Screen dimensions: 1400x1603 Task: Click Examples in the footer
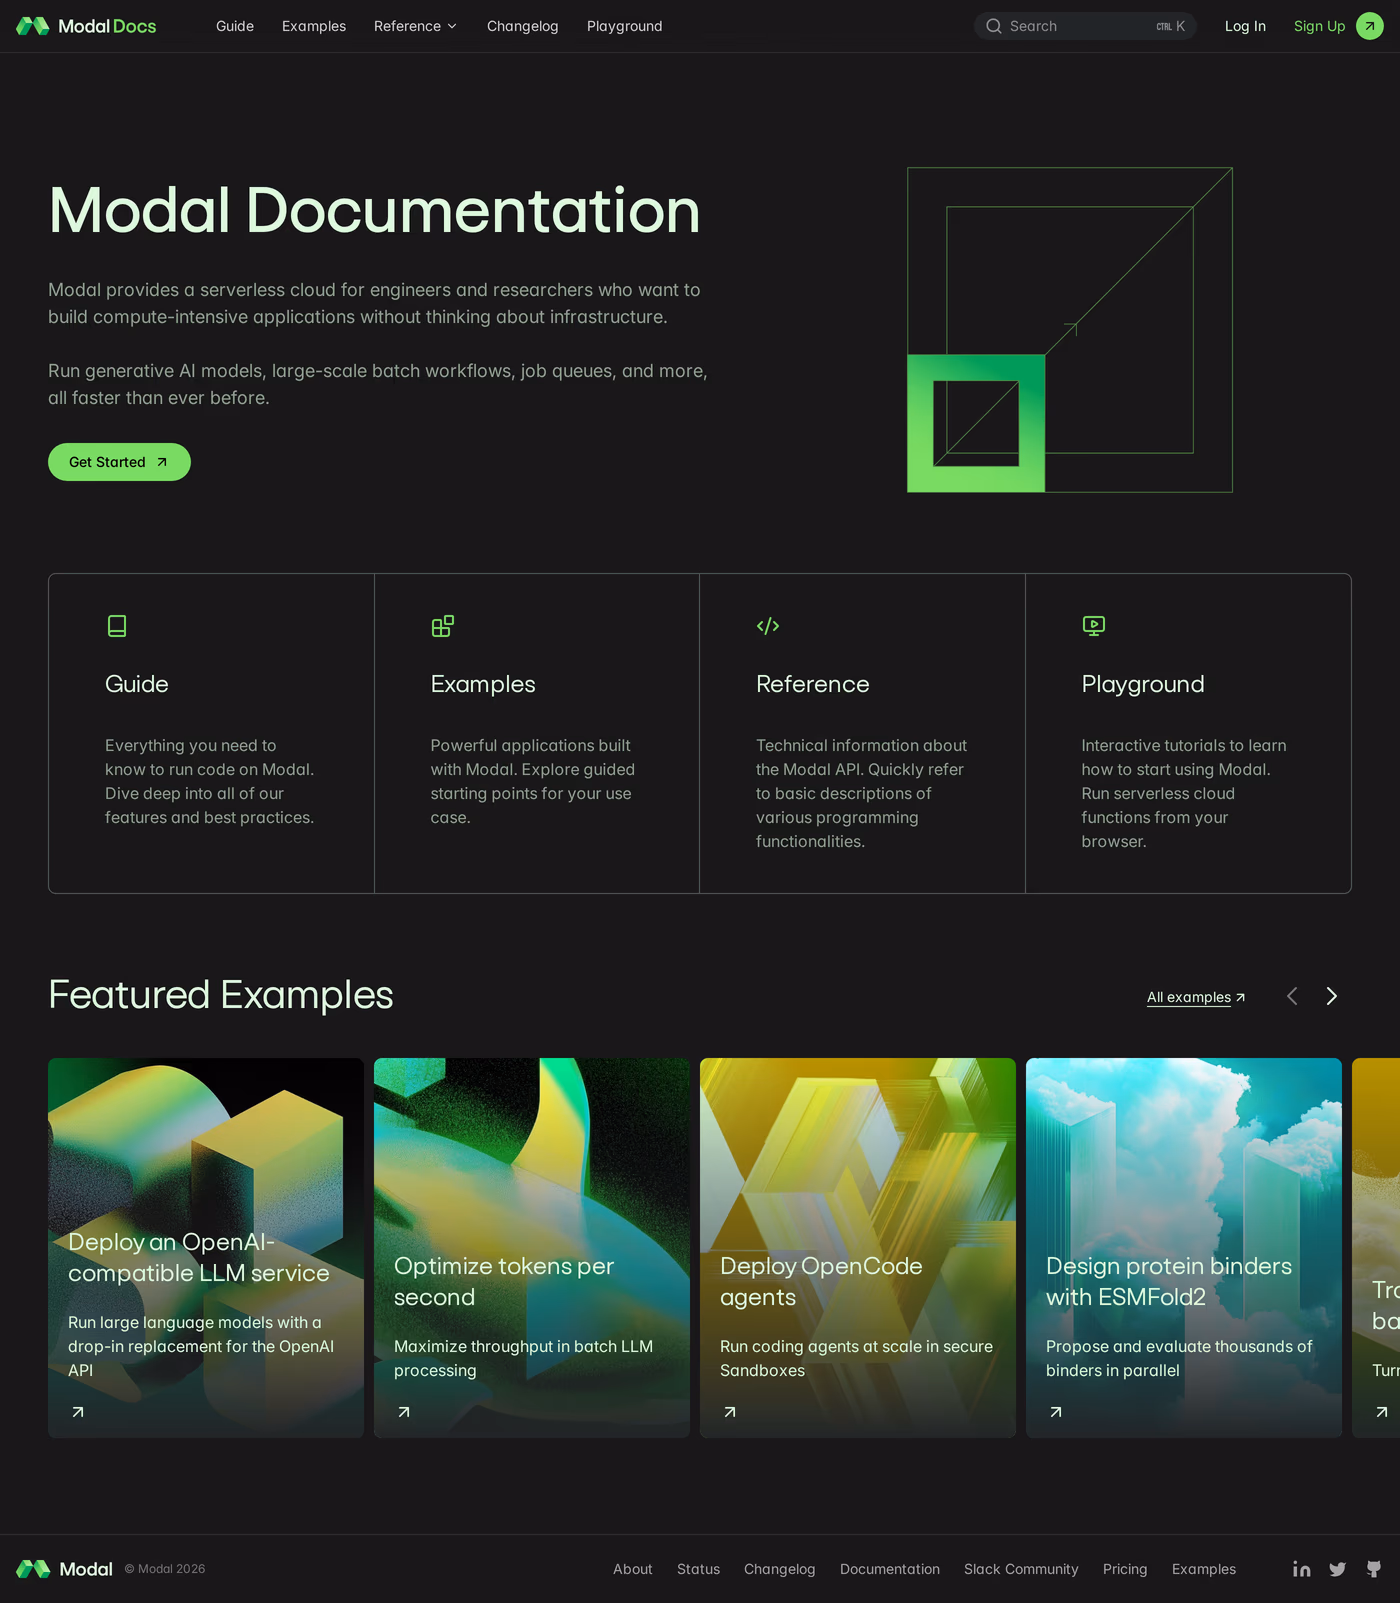(x=1204, y=1569)
